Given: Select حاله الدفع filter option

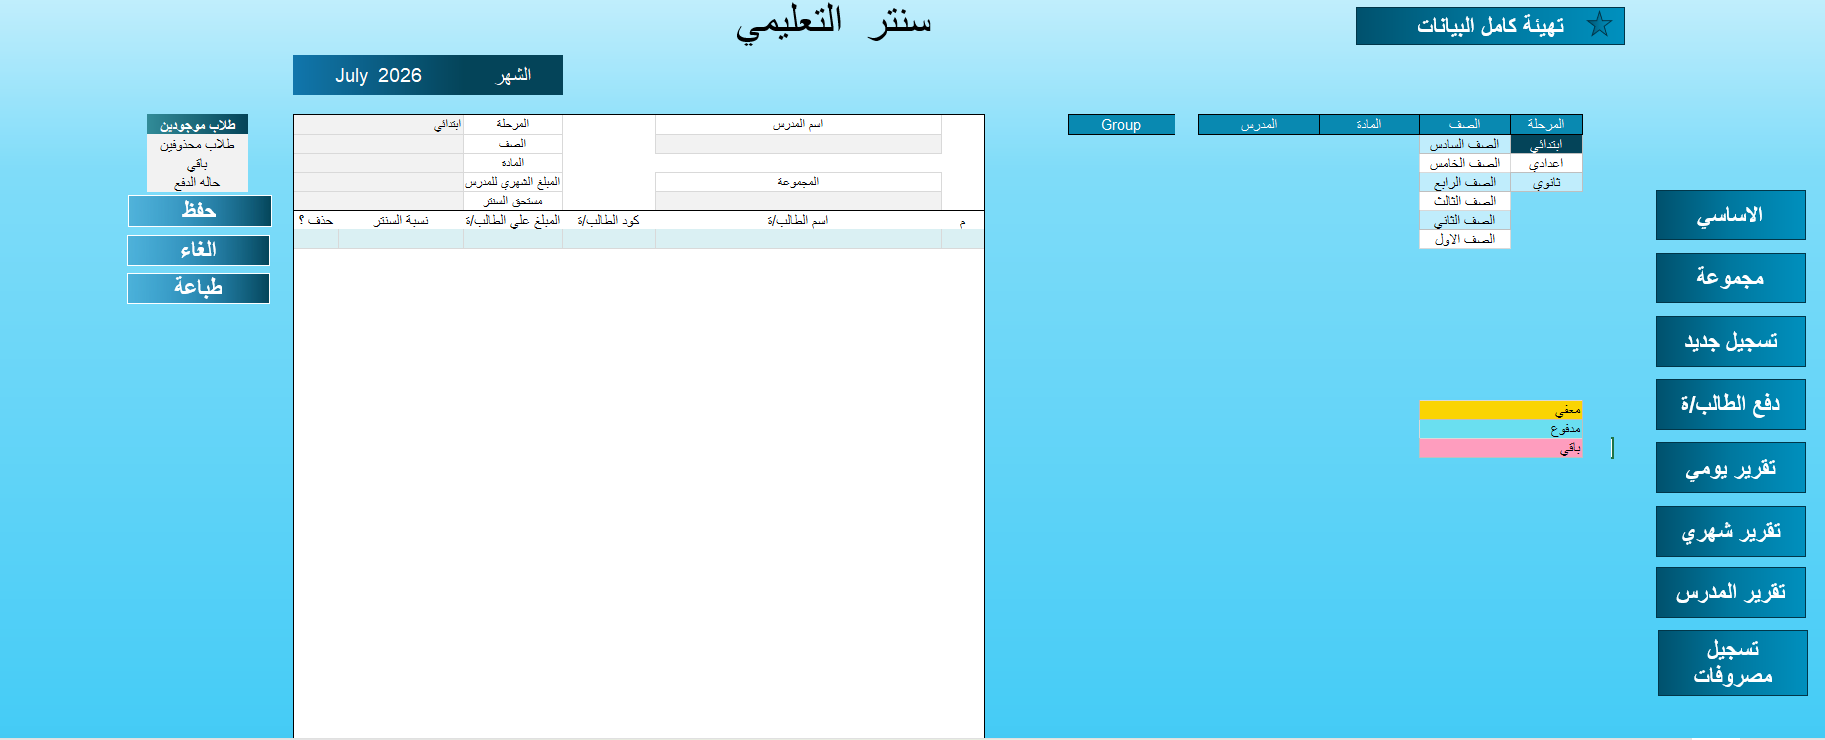Looking at the screenshot, I should click(x=197, y=182).
